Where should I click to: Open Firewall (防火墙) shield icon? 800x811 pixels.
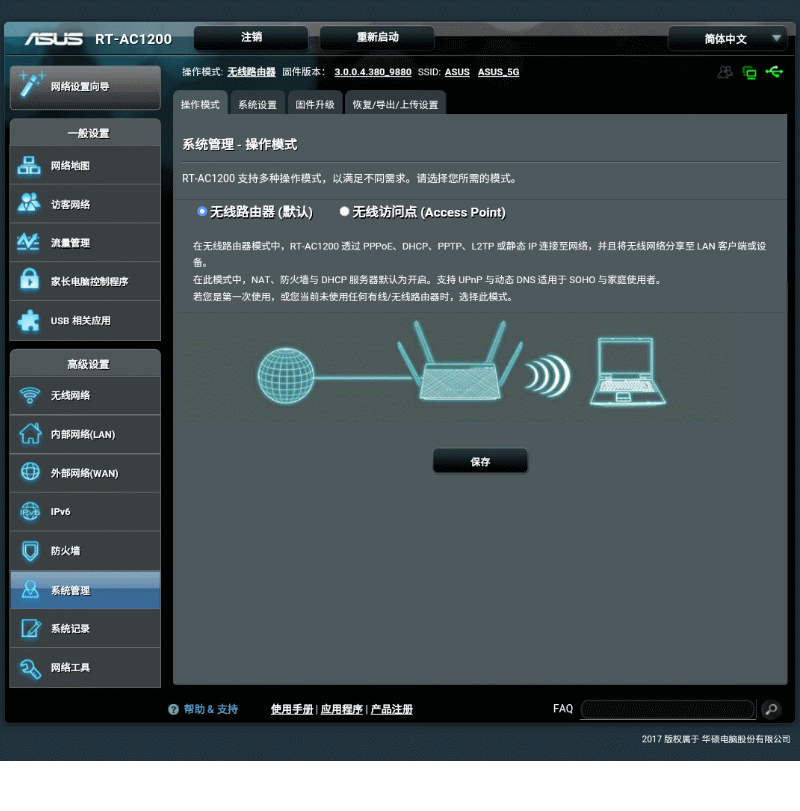(x=31, y=551)
